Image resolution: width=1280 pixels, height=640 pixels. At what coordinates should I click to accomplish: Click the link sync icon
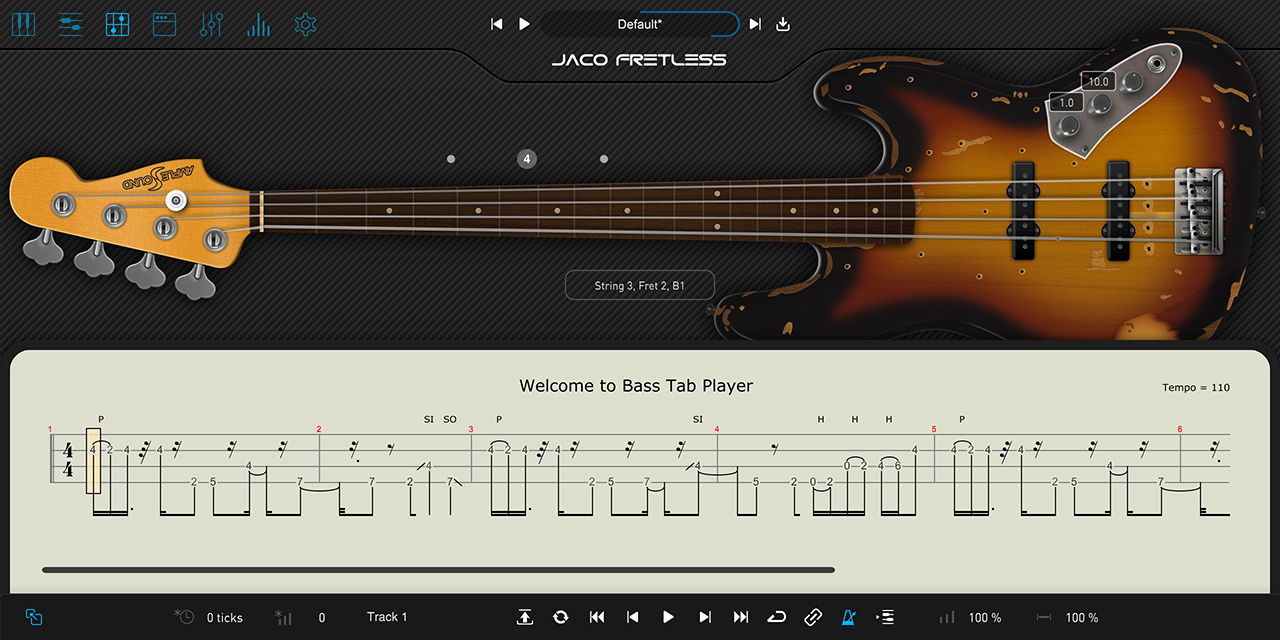tap(813, 617)
